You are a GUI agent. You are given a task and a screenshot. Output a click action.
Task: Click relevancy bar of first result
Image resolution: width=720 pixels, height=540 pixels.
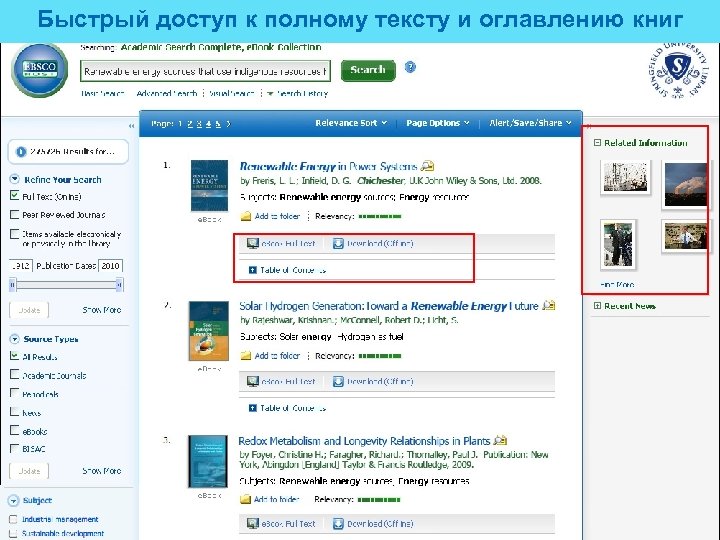pyautogui.click(x=380, y=216)
